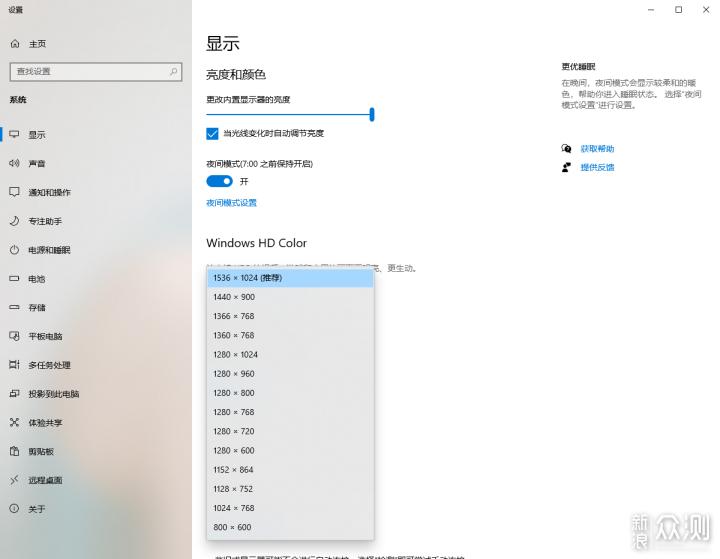
Task: Choose 1280 × 600 resolution option
Action: (291, 451)
